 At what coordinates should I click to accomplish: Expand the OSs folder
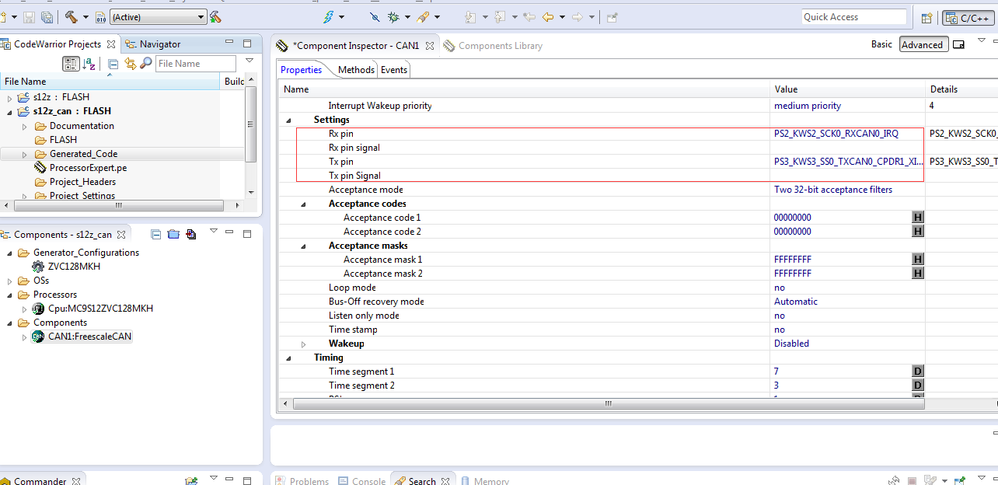10,281
